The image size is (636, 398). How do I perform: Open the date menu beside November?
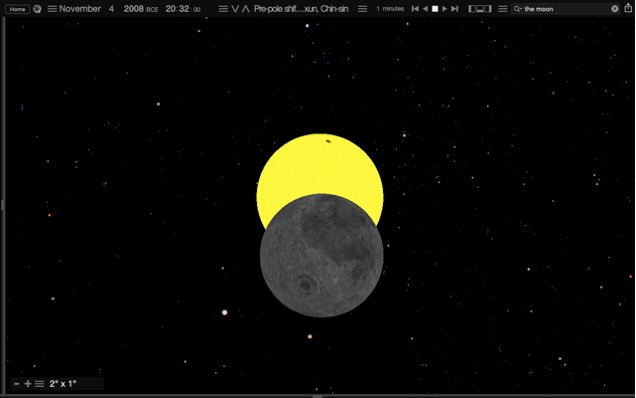[x=52, y=9]
